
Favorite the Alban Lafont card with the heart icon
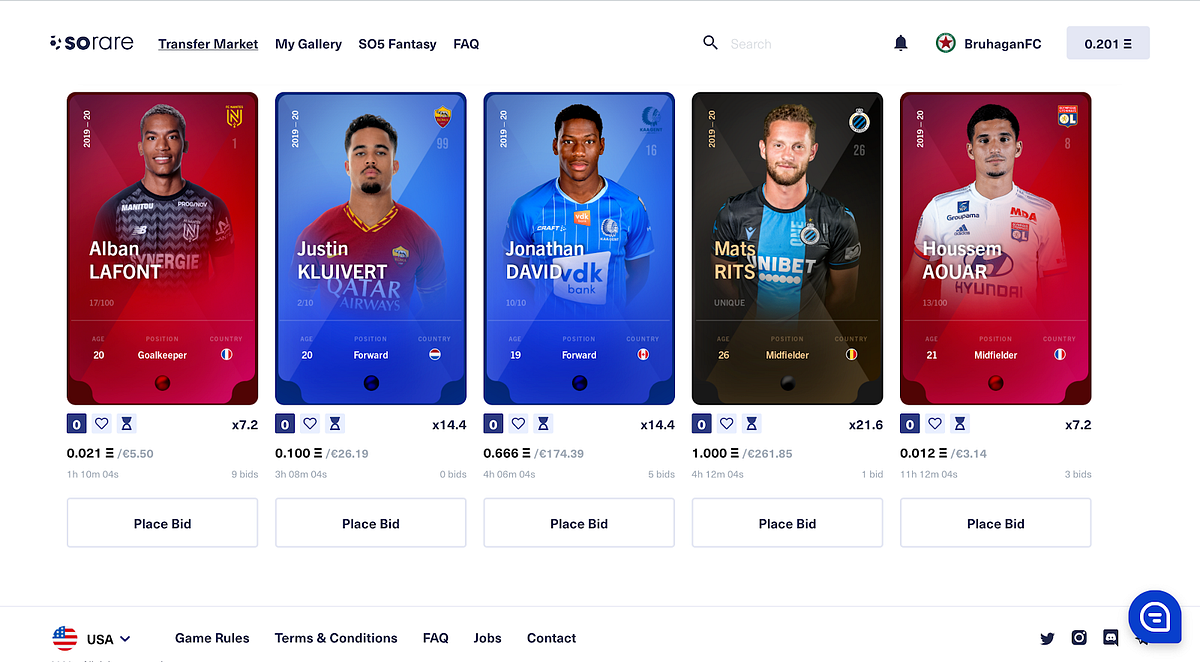[101, 424]
